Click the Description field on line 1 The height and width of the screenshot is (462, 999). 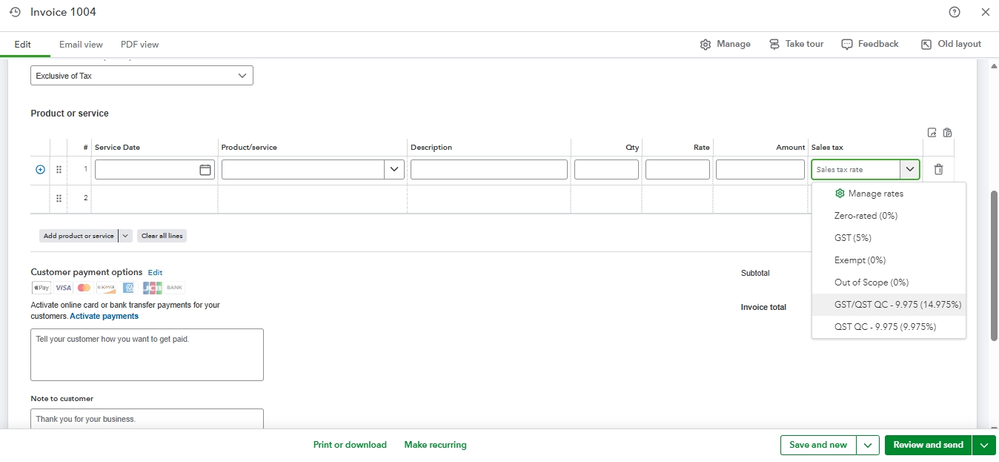click(x=489, y=170)
